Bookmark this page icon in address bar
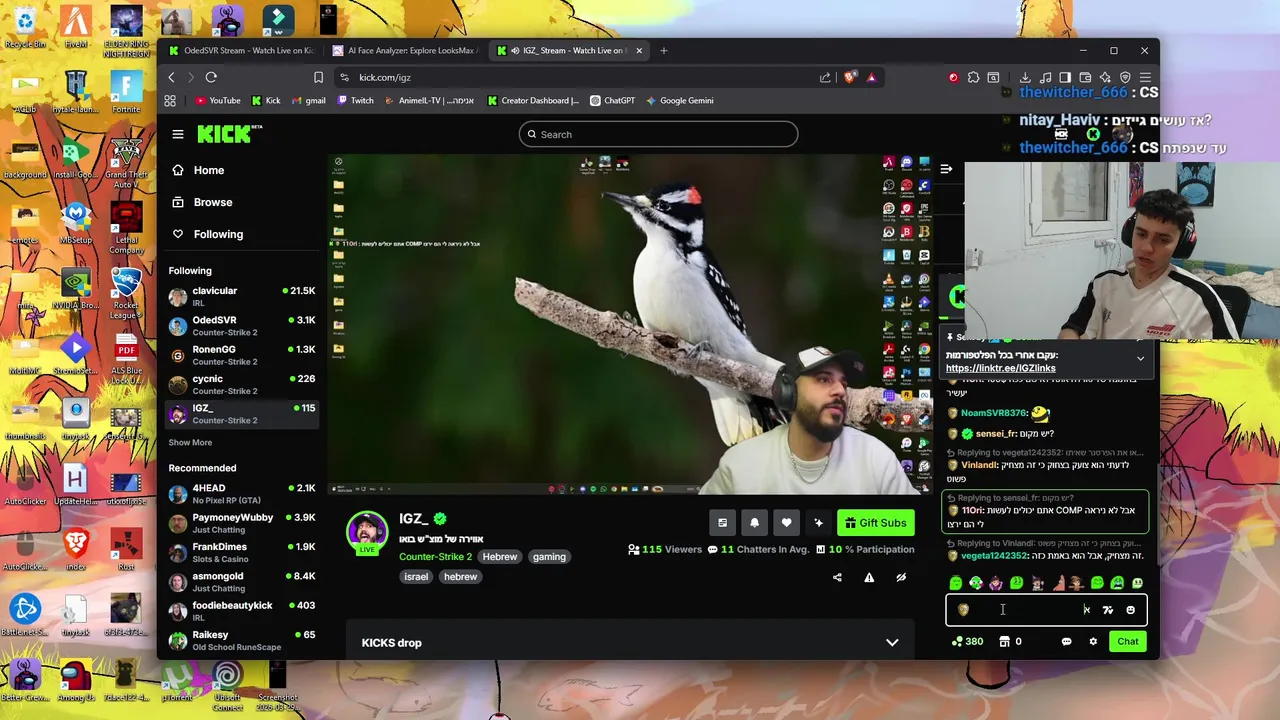This screenshot has height=720, width=1280. [318, 77]
